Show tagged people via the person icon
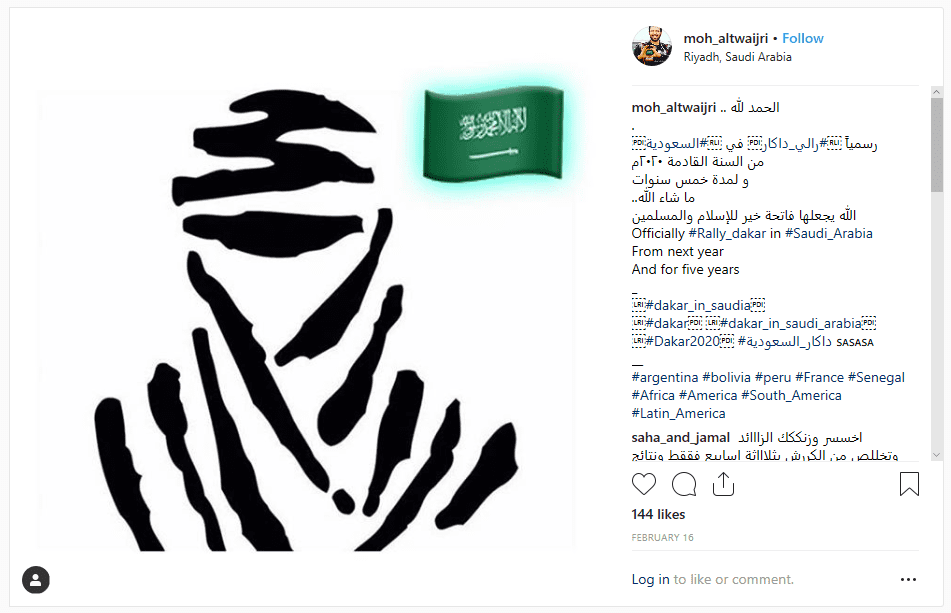 [36, 580]
